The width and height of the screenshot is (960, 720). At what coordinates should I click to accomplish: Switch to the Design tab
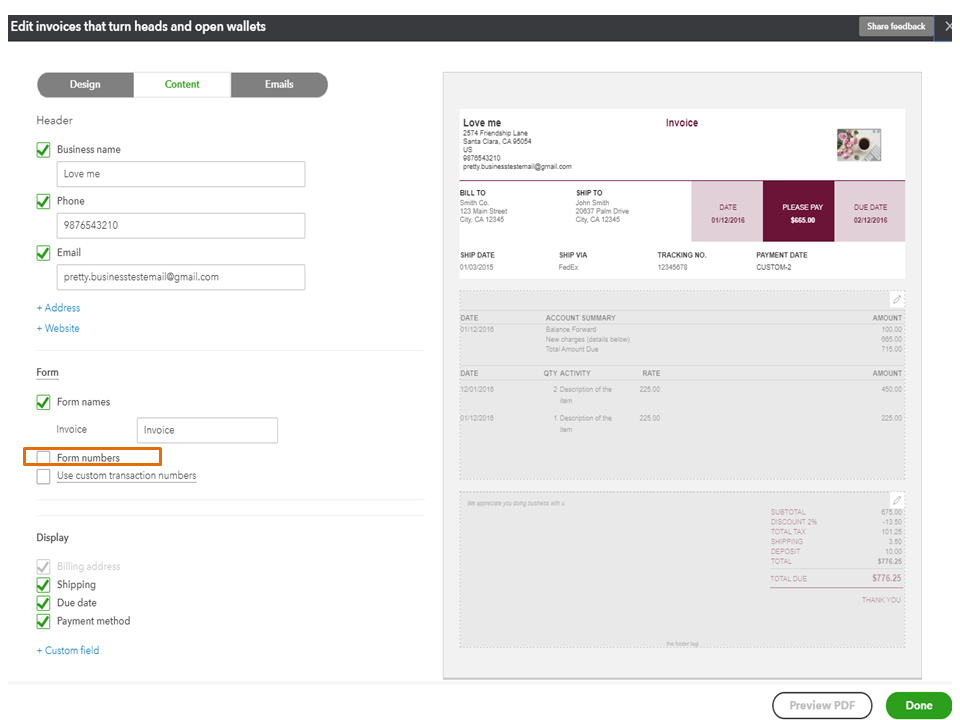pos(85,85)
